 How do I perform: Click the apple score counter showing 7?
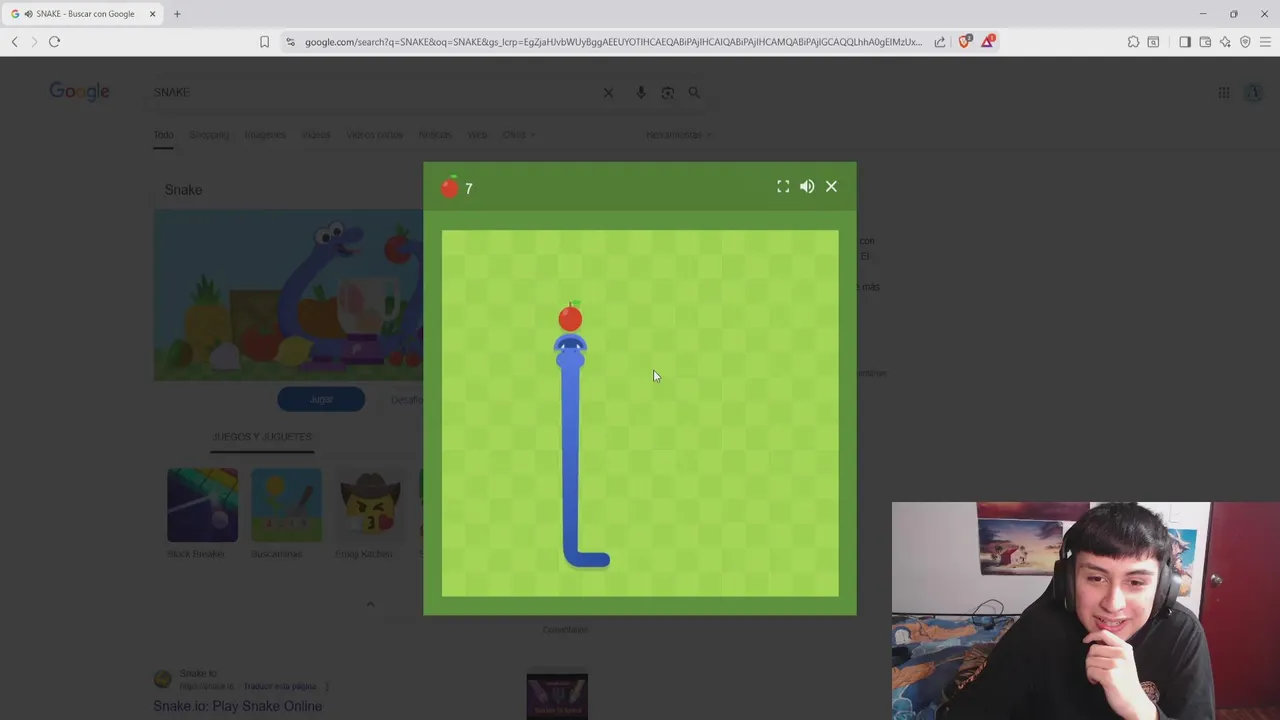click(x=456, y=187)
